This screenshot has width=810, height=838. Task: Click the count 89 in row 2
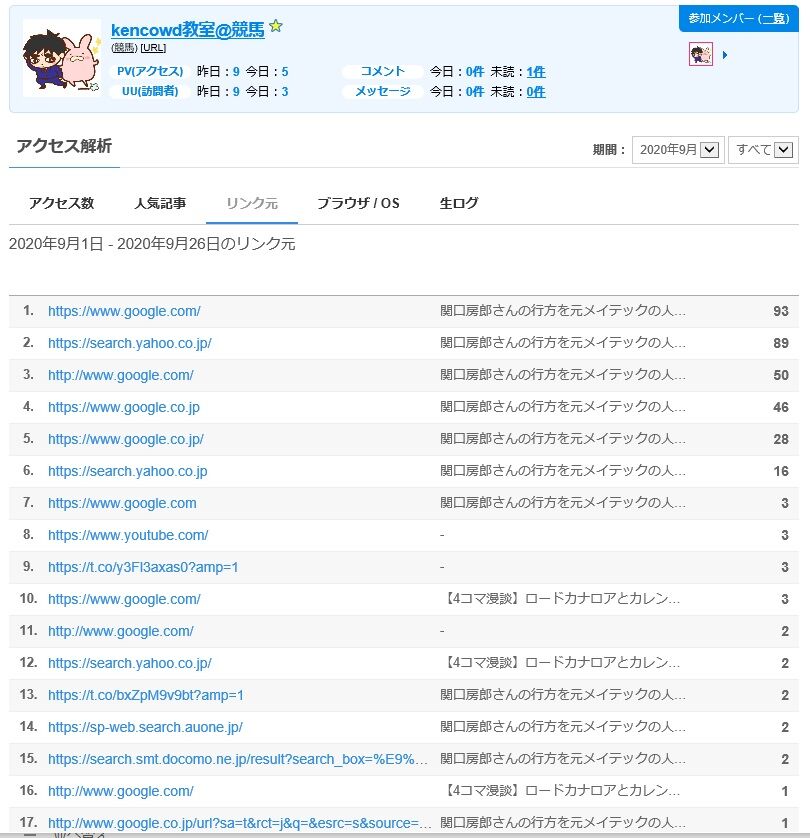781,343
